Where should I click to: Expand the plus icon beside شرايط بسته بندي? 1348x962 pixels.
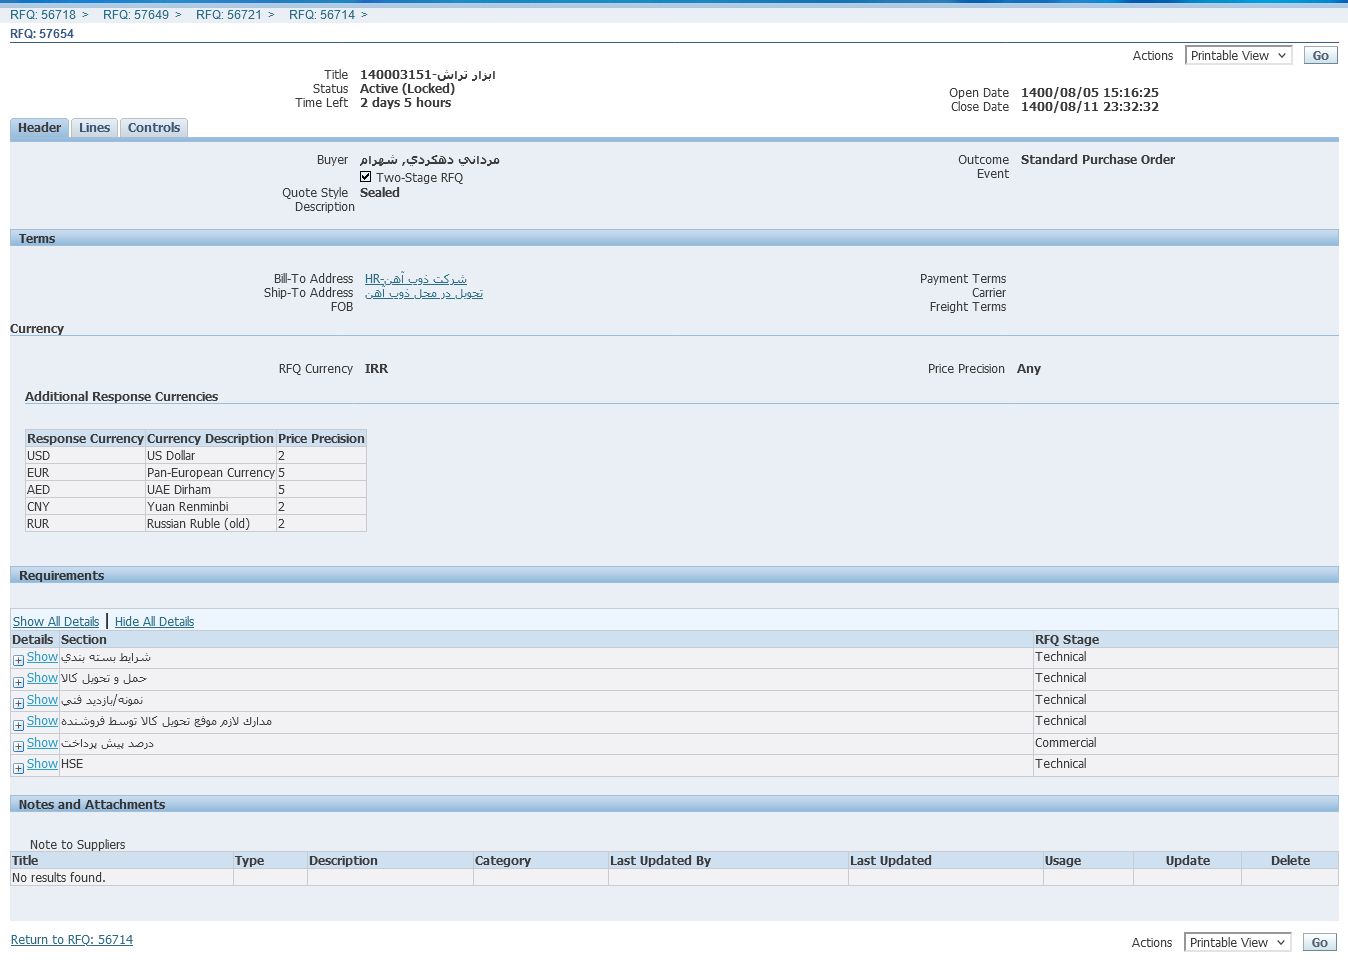click(18, 661)
